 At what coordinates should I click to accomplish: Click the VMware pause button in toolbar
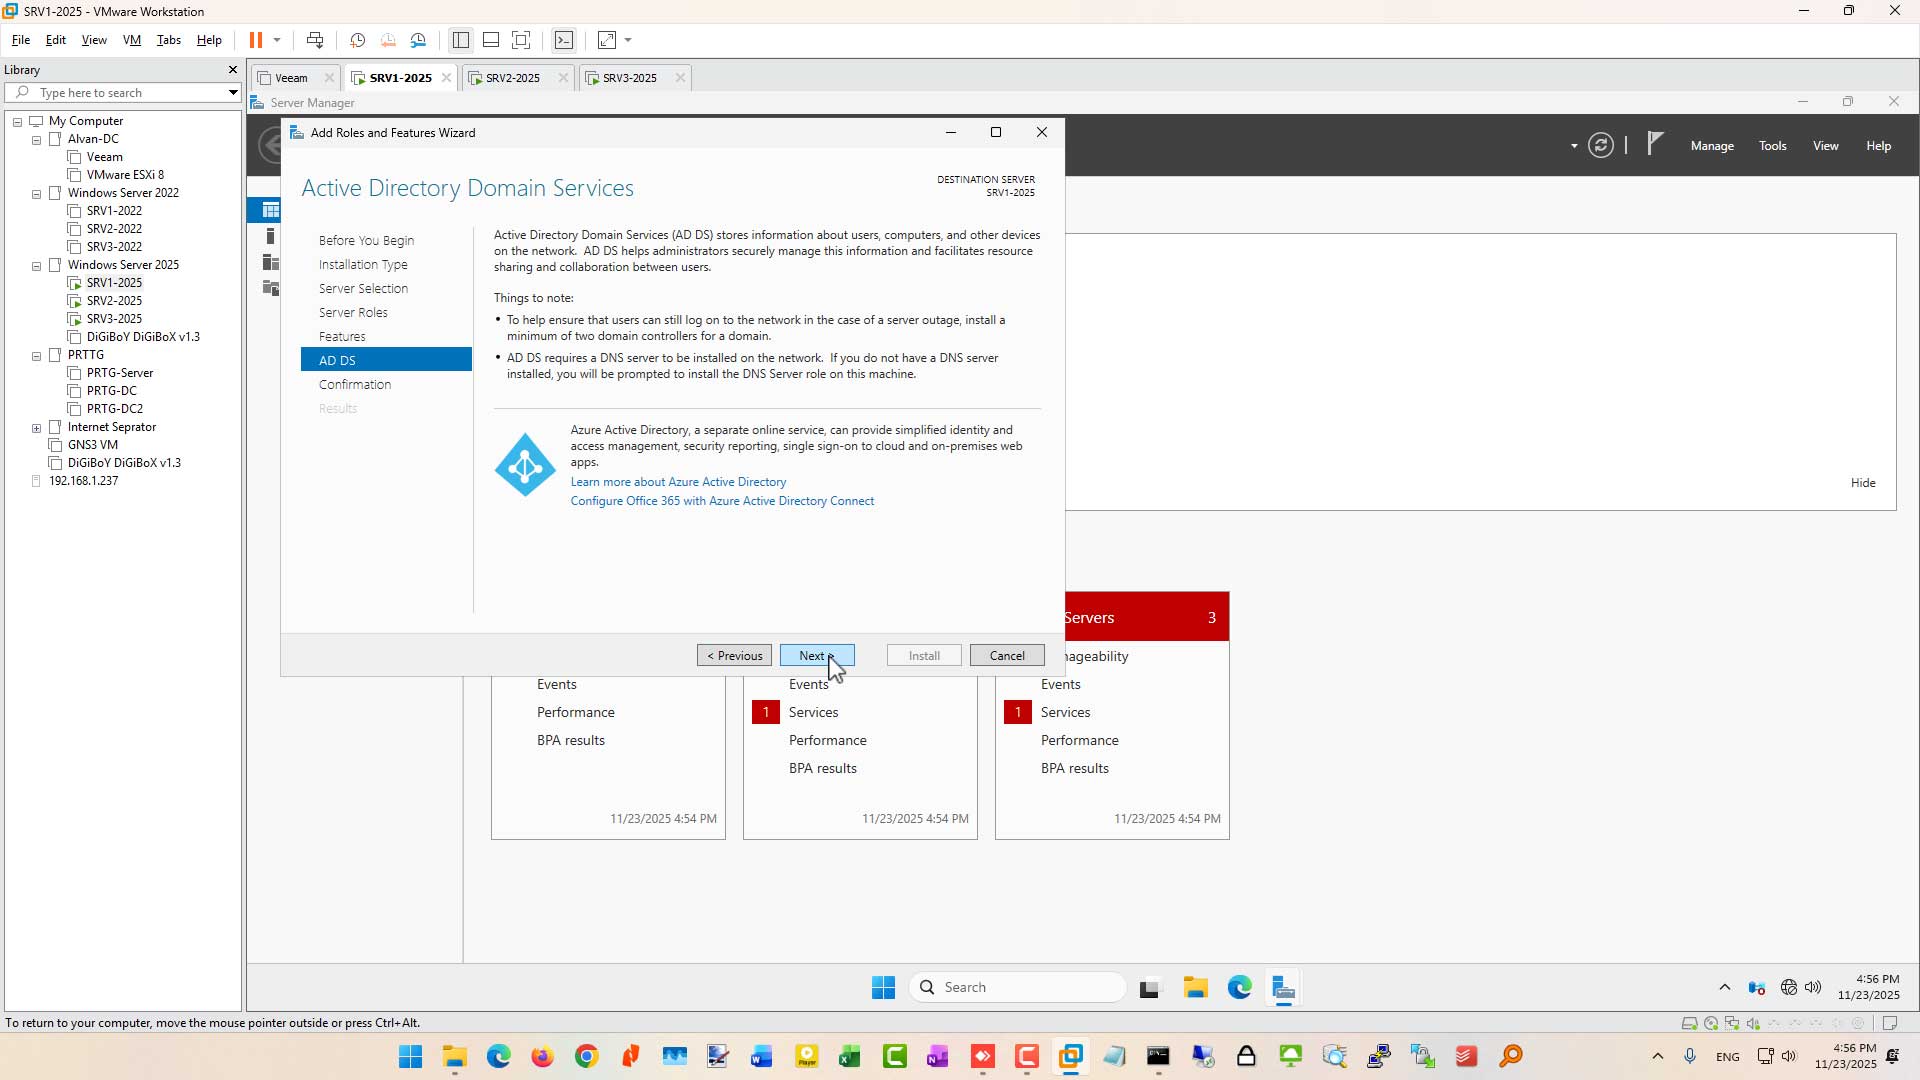(x=256, y=40)
